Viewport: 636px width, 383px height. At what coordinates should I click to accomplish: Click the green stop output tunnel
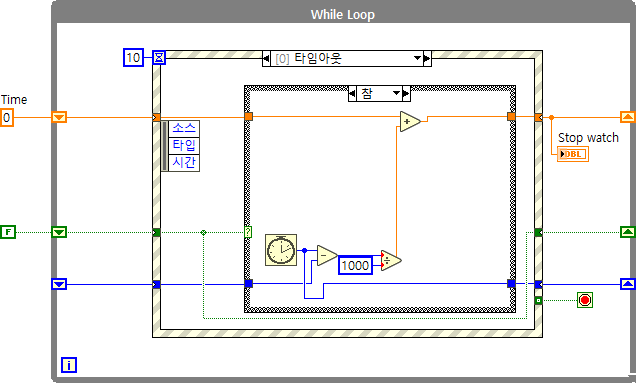point(539,300)
